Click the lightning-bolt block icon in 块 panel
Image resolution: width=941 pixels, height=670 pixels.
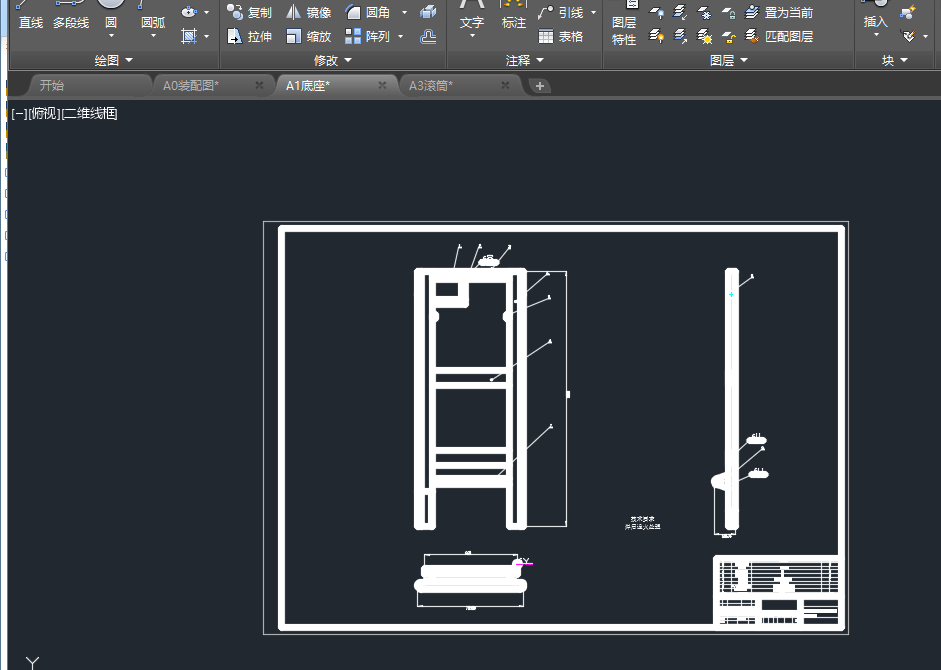click(908, 12)
